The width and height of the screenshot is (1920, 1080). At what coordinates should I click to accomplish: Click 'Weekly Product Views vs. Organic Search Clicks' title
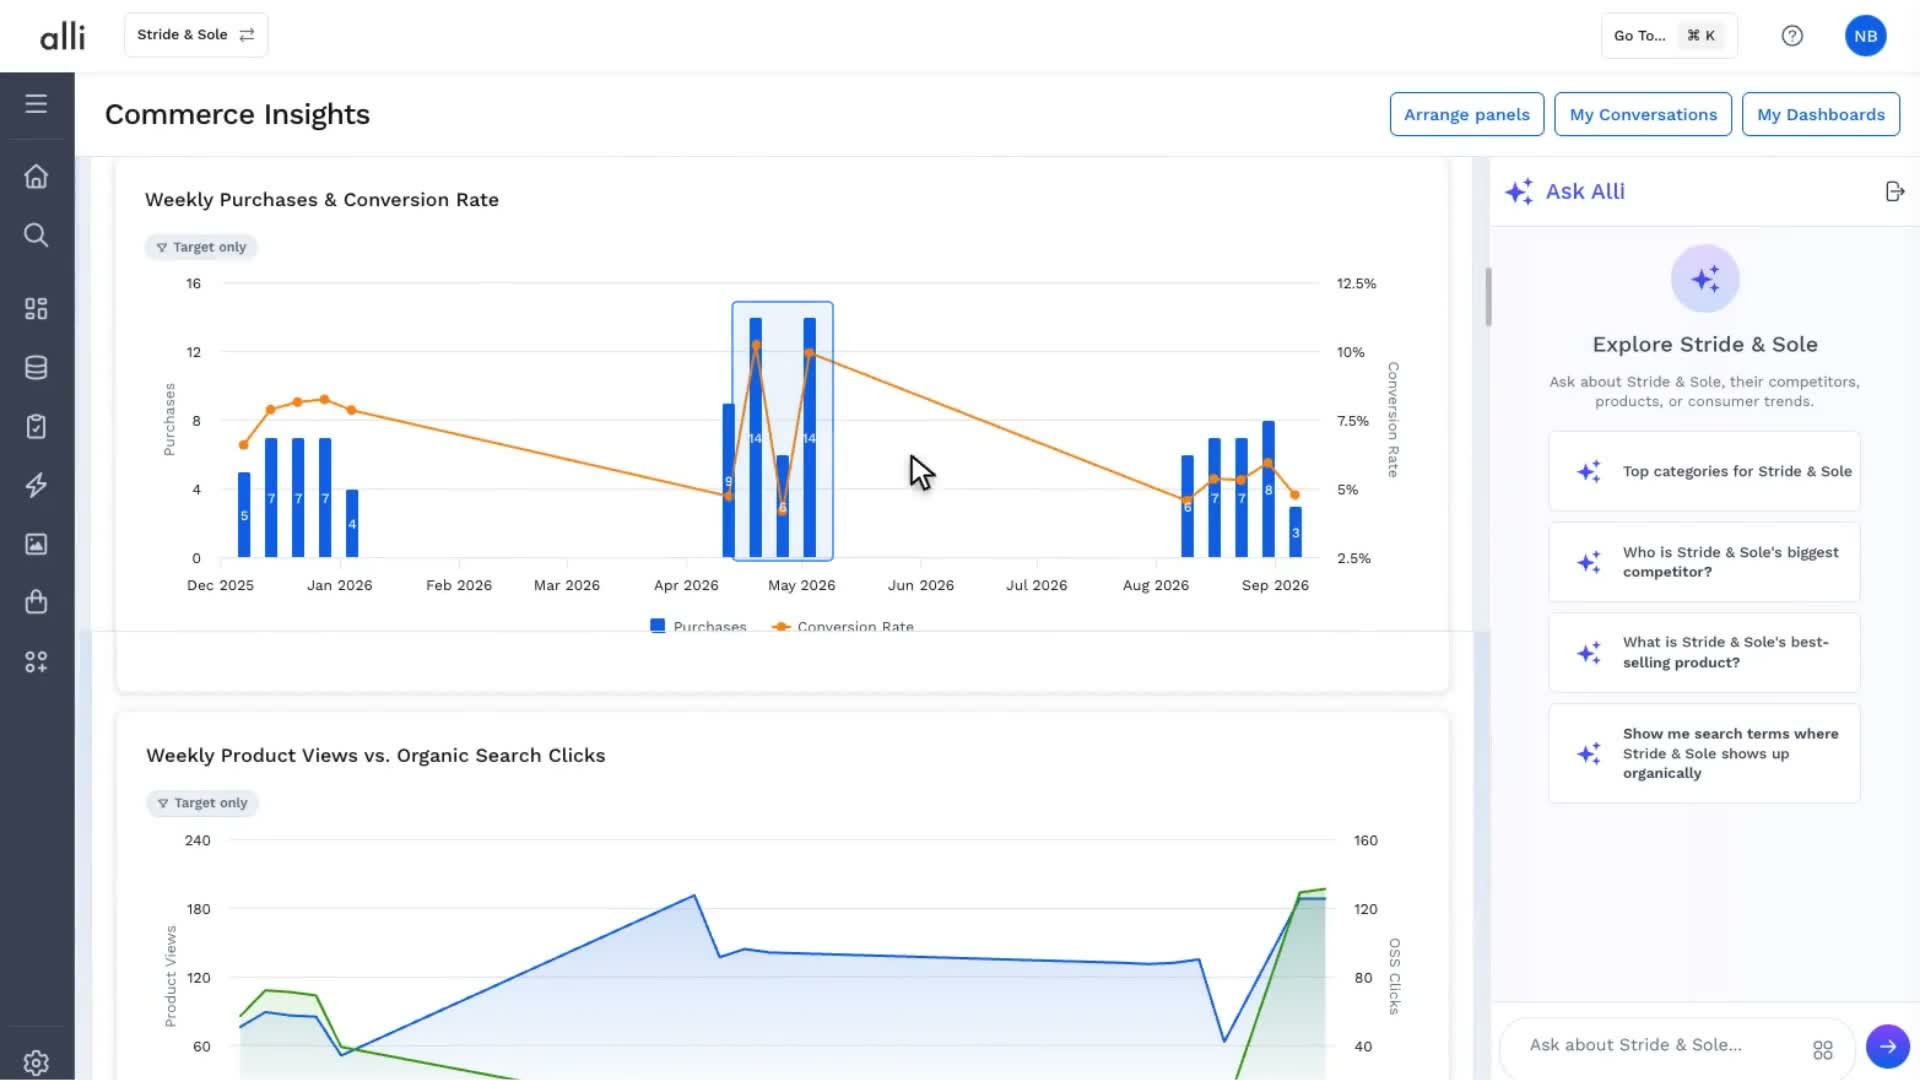(375, 756)
